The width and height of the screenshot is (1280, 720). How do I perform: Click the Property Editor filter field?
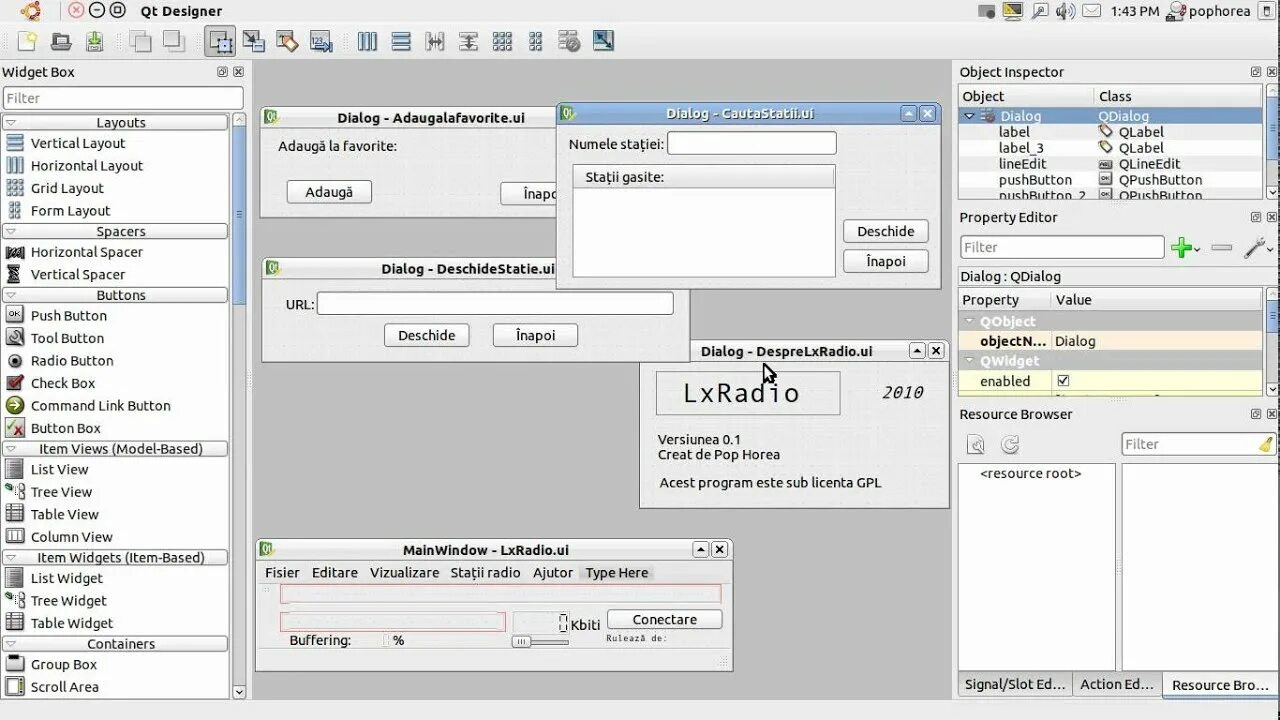pos(1062,247)
